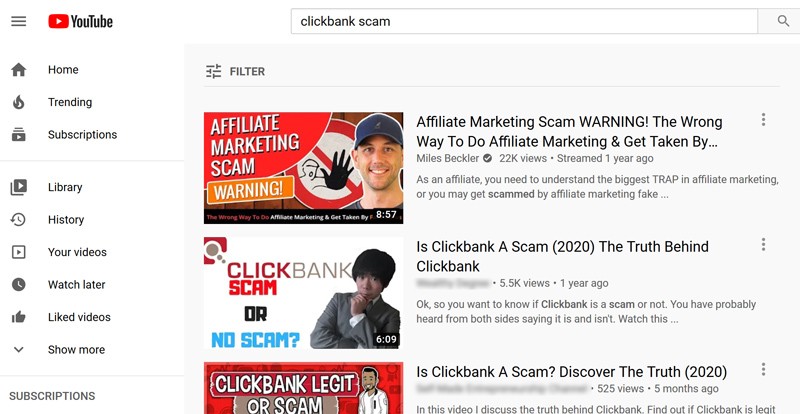The image size is (800, 414).
Task: Open the hamburger guide menu
Action: (19, 21)
